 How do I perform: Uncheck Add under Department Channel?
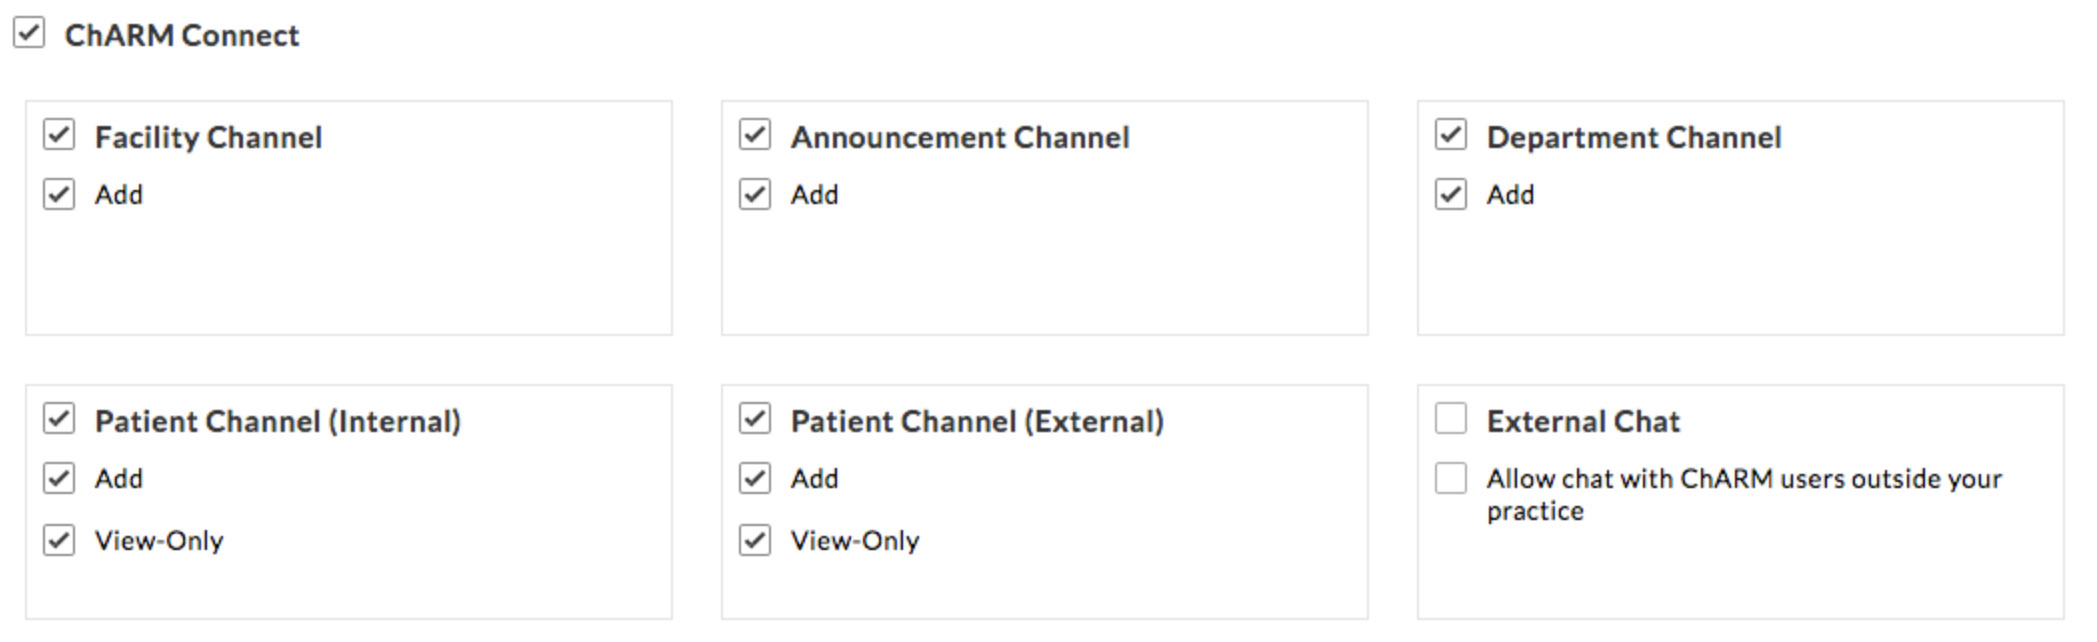pyautogui.click(x=1451, y=194)
